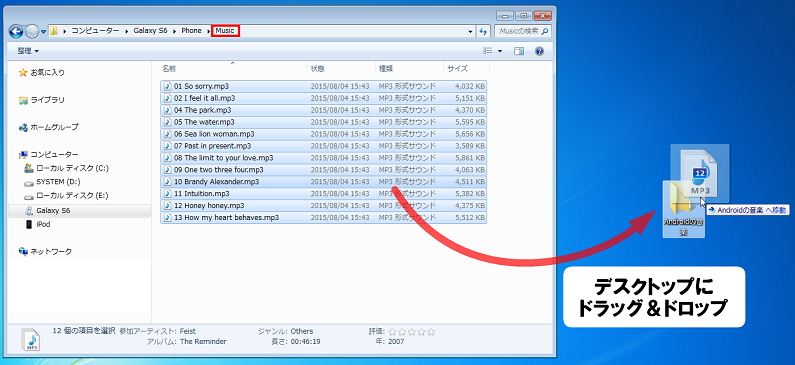
Task: Click the Forward navigation arrow
Action: 31,31
